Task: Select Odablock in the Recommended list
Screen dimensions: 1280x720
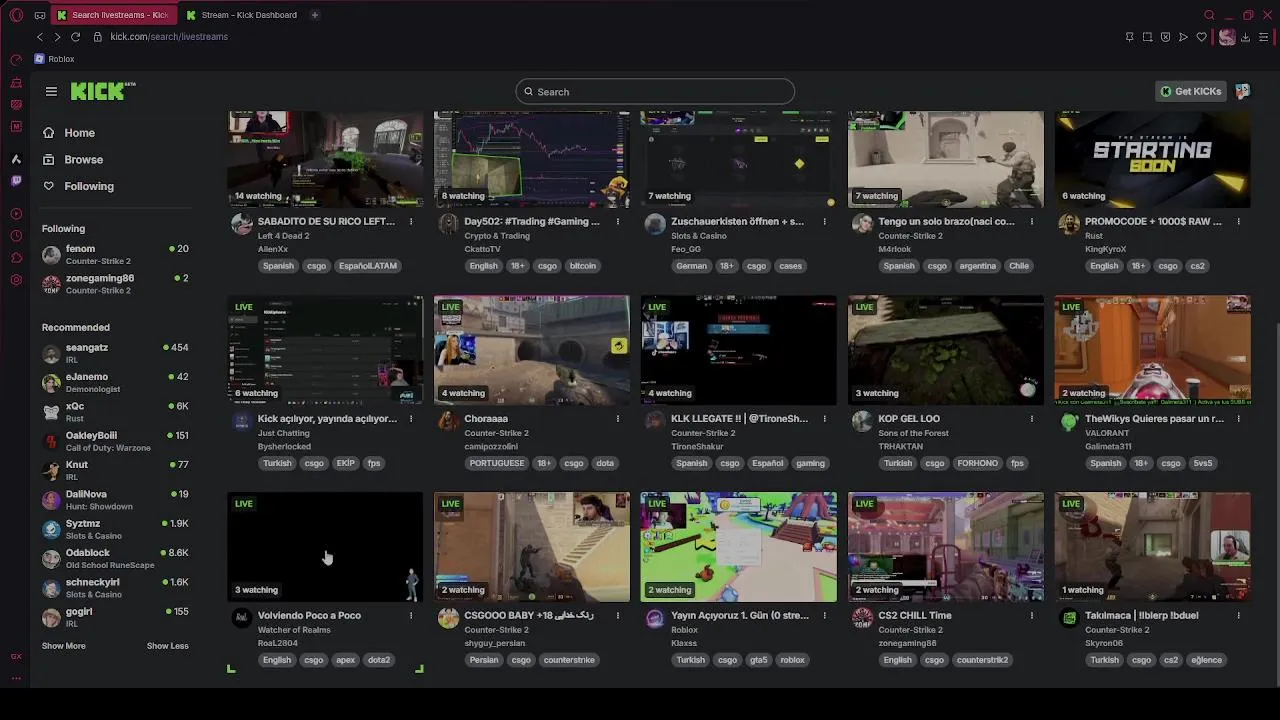Action: point(115,558)
